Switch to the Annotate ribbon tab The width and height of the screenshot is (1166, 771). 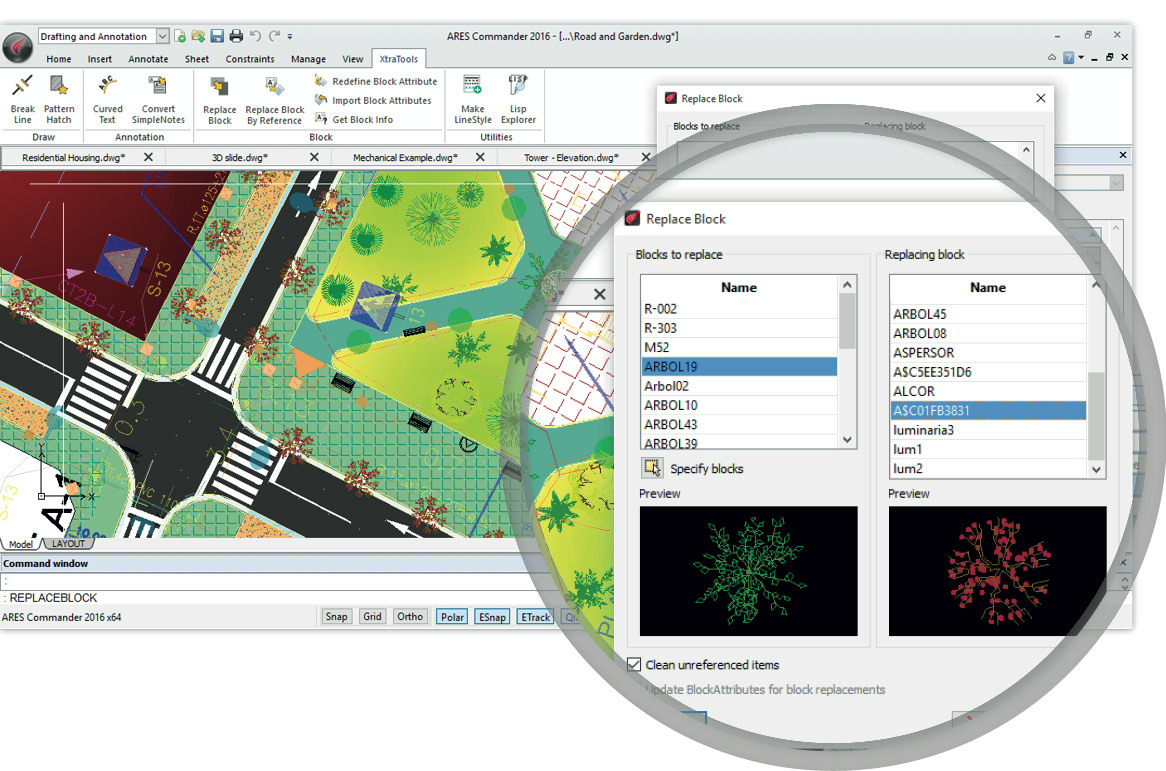click(x=148, y=59)
